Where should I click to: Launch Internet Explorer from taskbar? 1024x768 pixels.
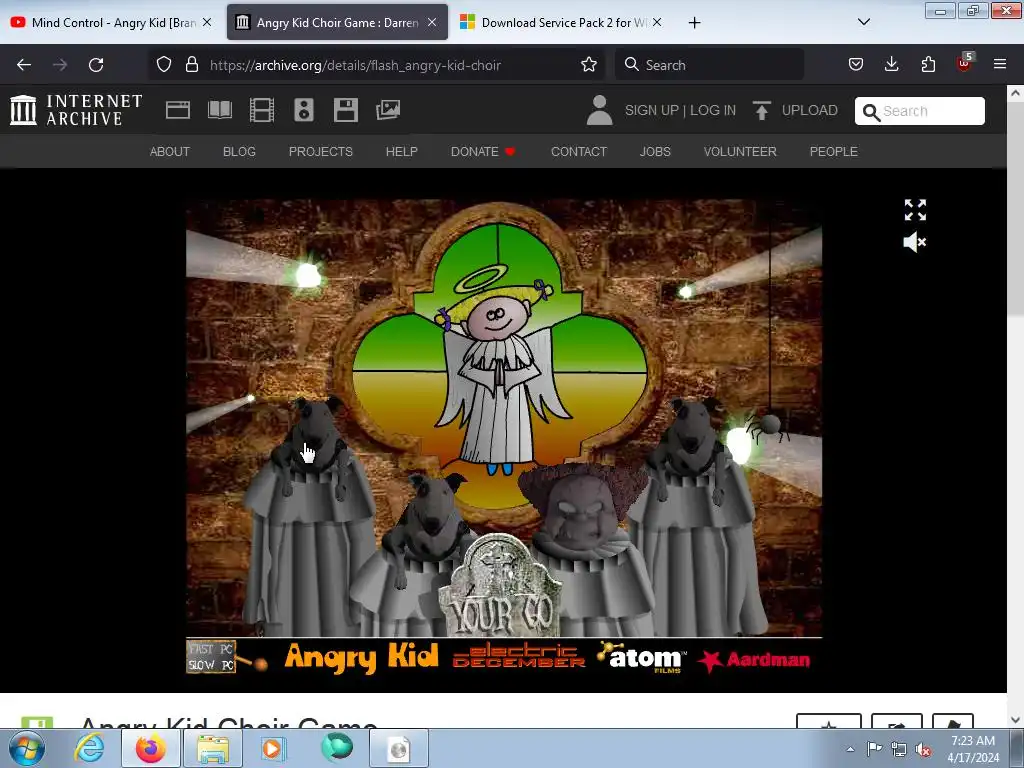[x=89, y=749]
